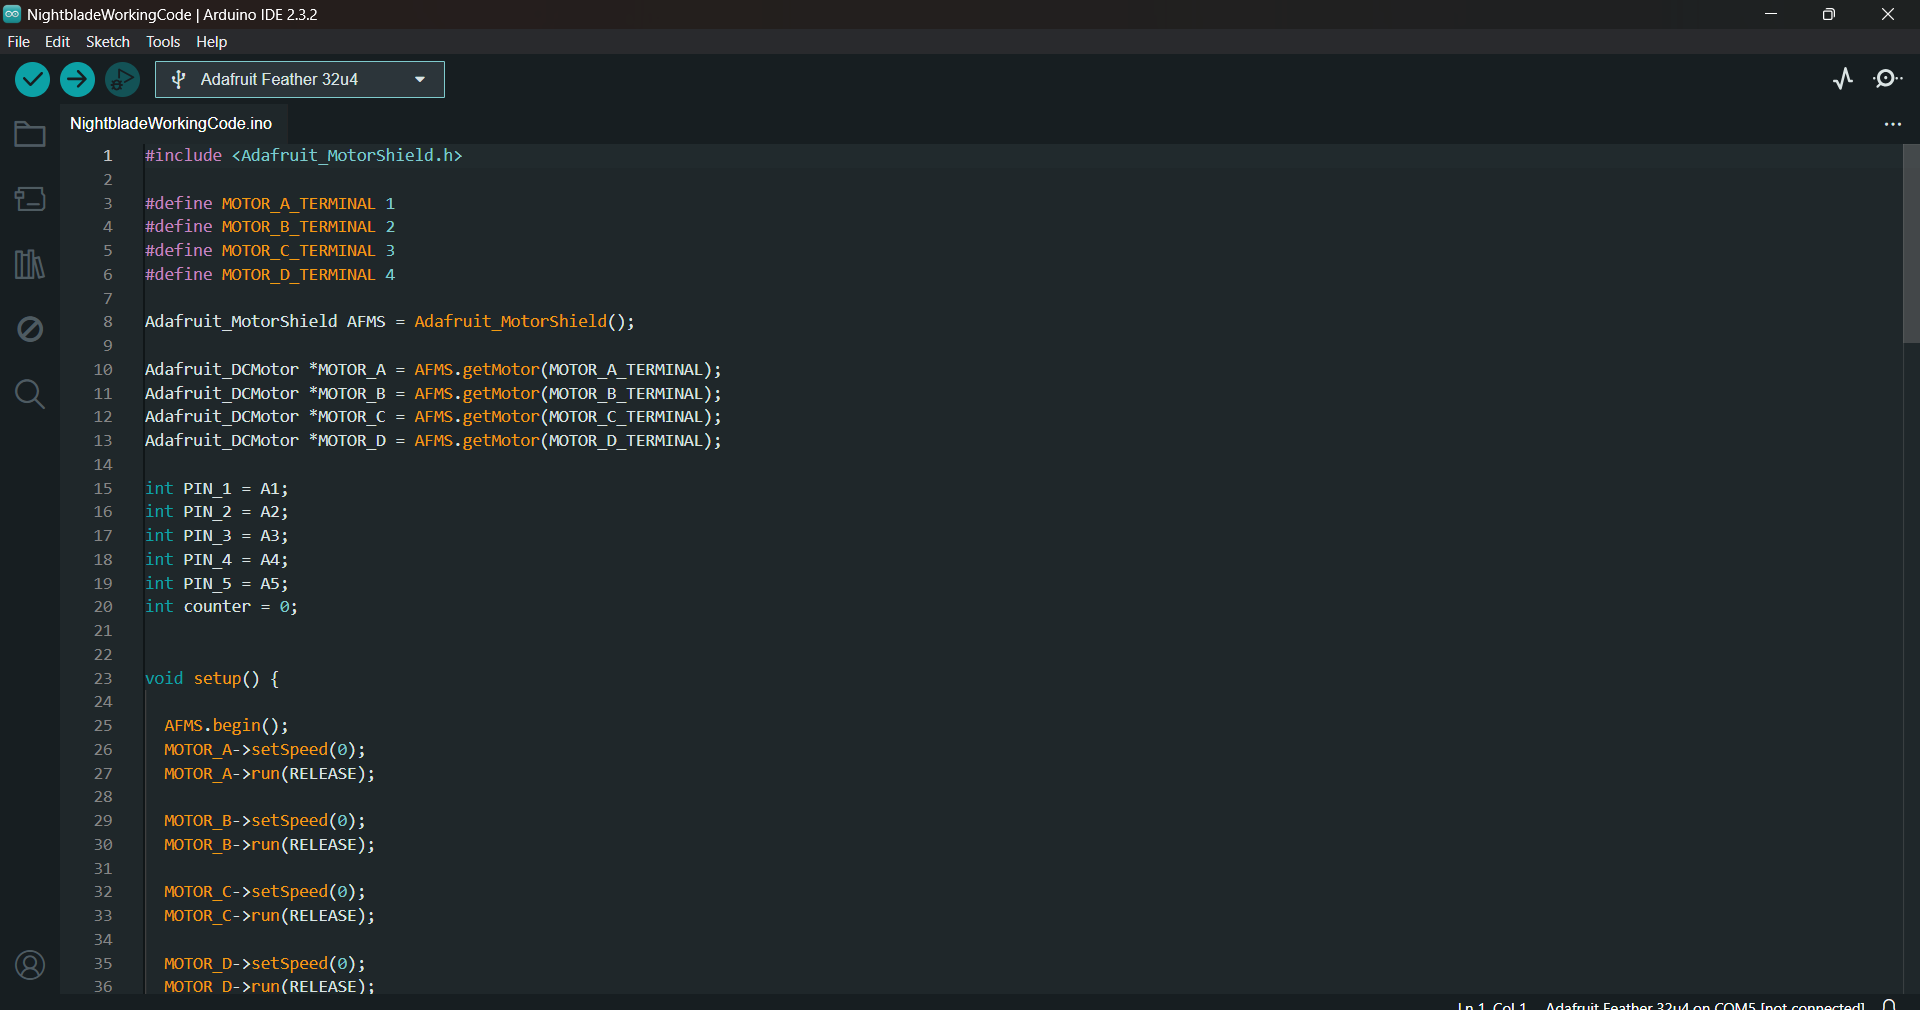Click the MOTOR_D_TERMINAL define line
The width and height of the screenshot is (1920, 1010).
pyautogui.click(x=270, y=275)
